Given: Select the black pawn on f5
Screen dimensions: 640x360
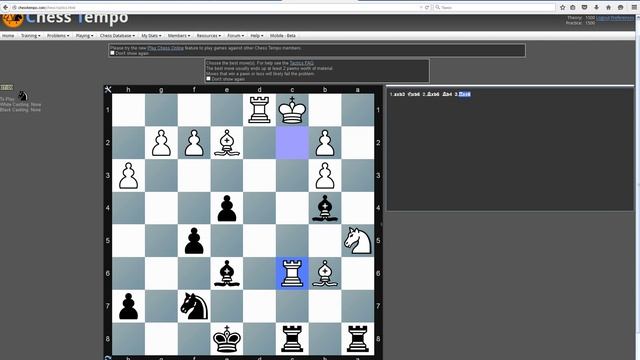Looking at the screenshot, I should (194, 240).
